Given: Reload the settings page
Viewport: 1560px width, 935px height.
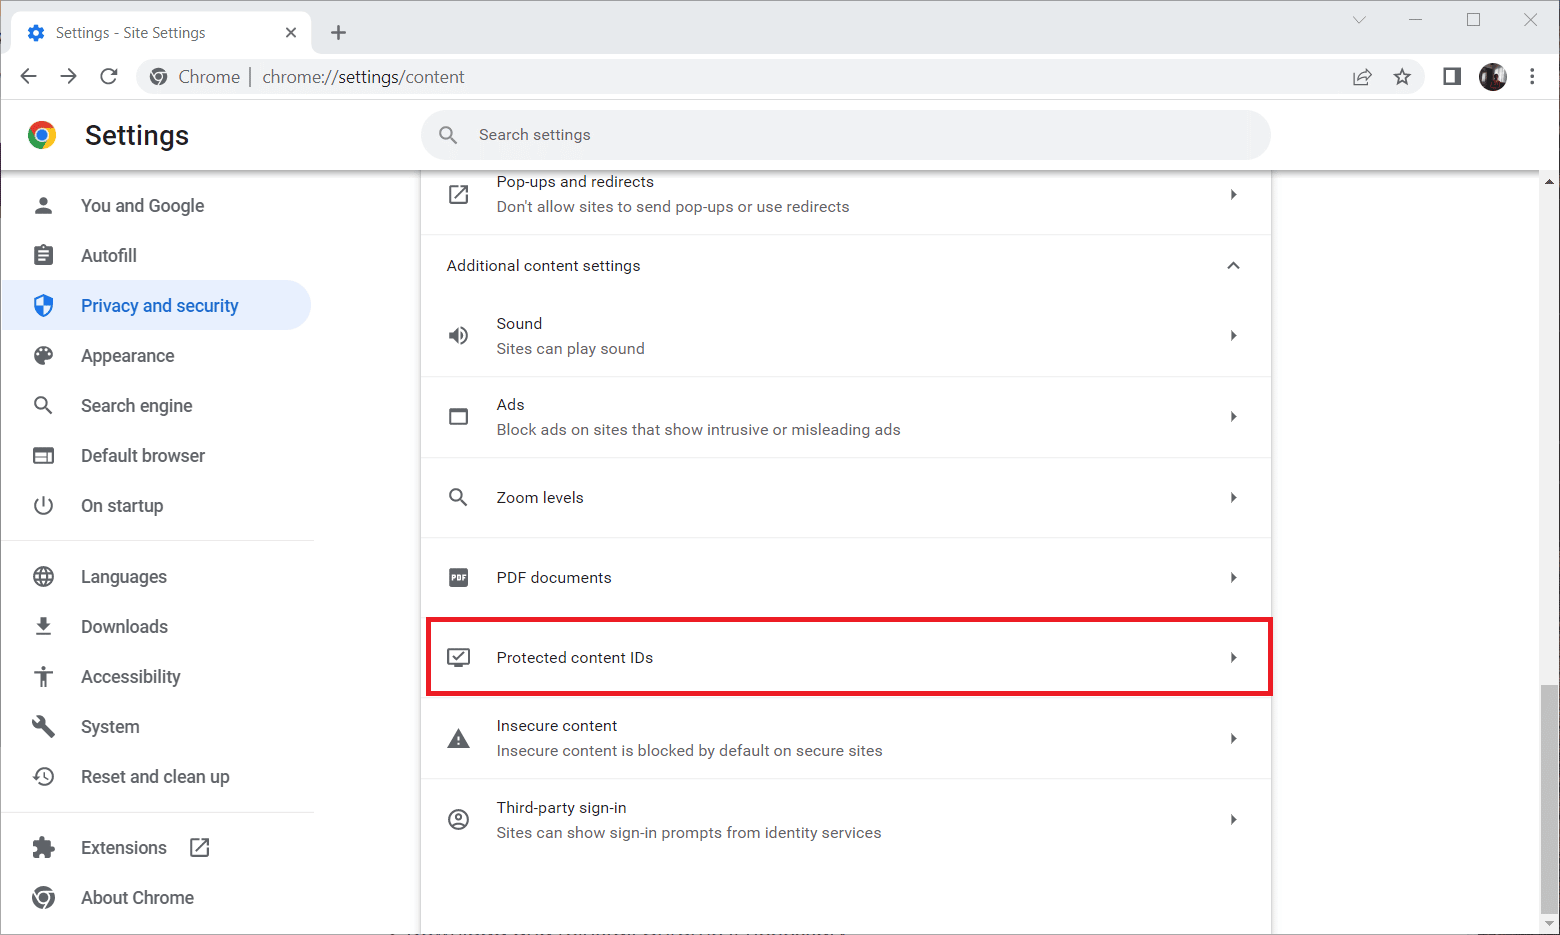Looking at the screenshot, I should (x=109, y=76).
